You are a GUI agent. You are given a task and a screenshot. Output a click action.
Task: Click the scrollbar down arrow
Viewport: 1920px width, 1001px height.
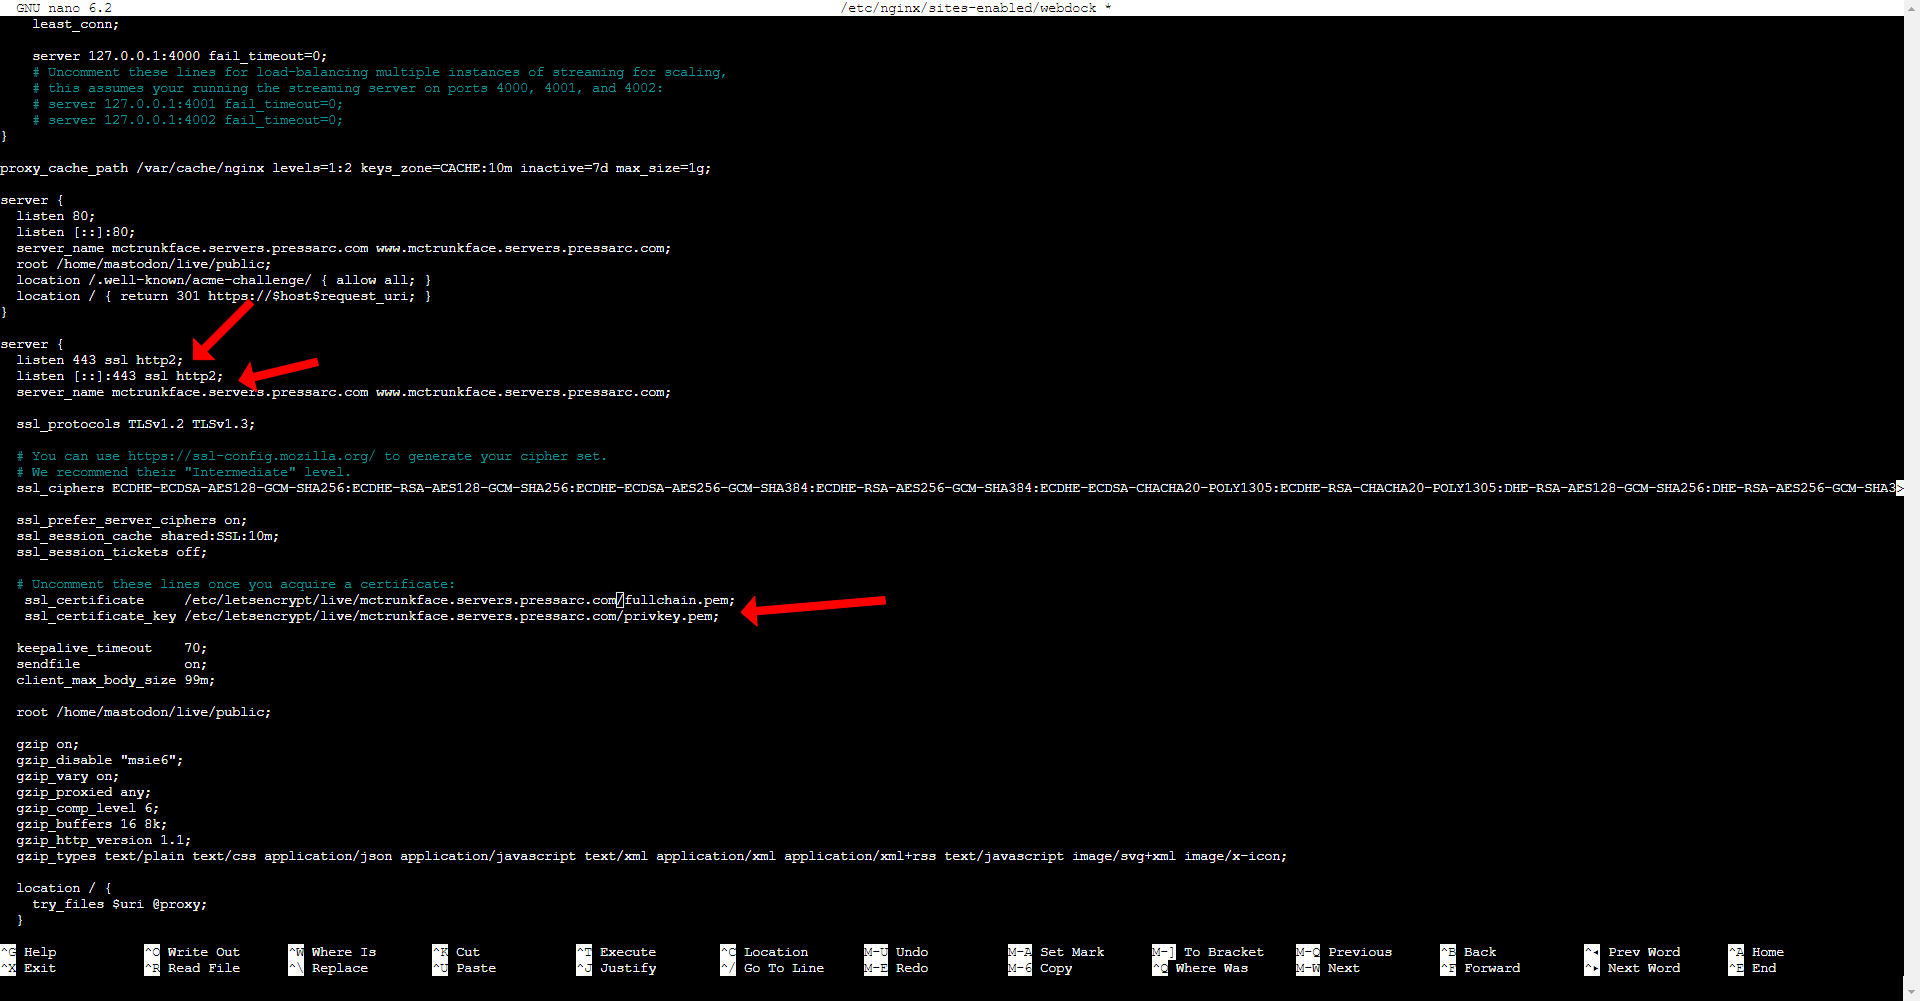click(x=1911, y=992)
